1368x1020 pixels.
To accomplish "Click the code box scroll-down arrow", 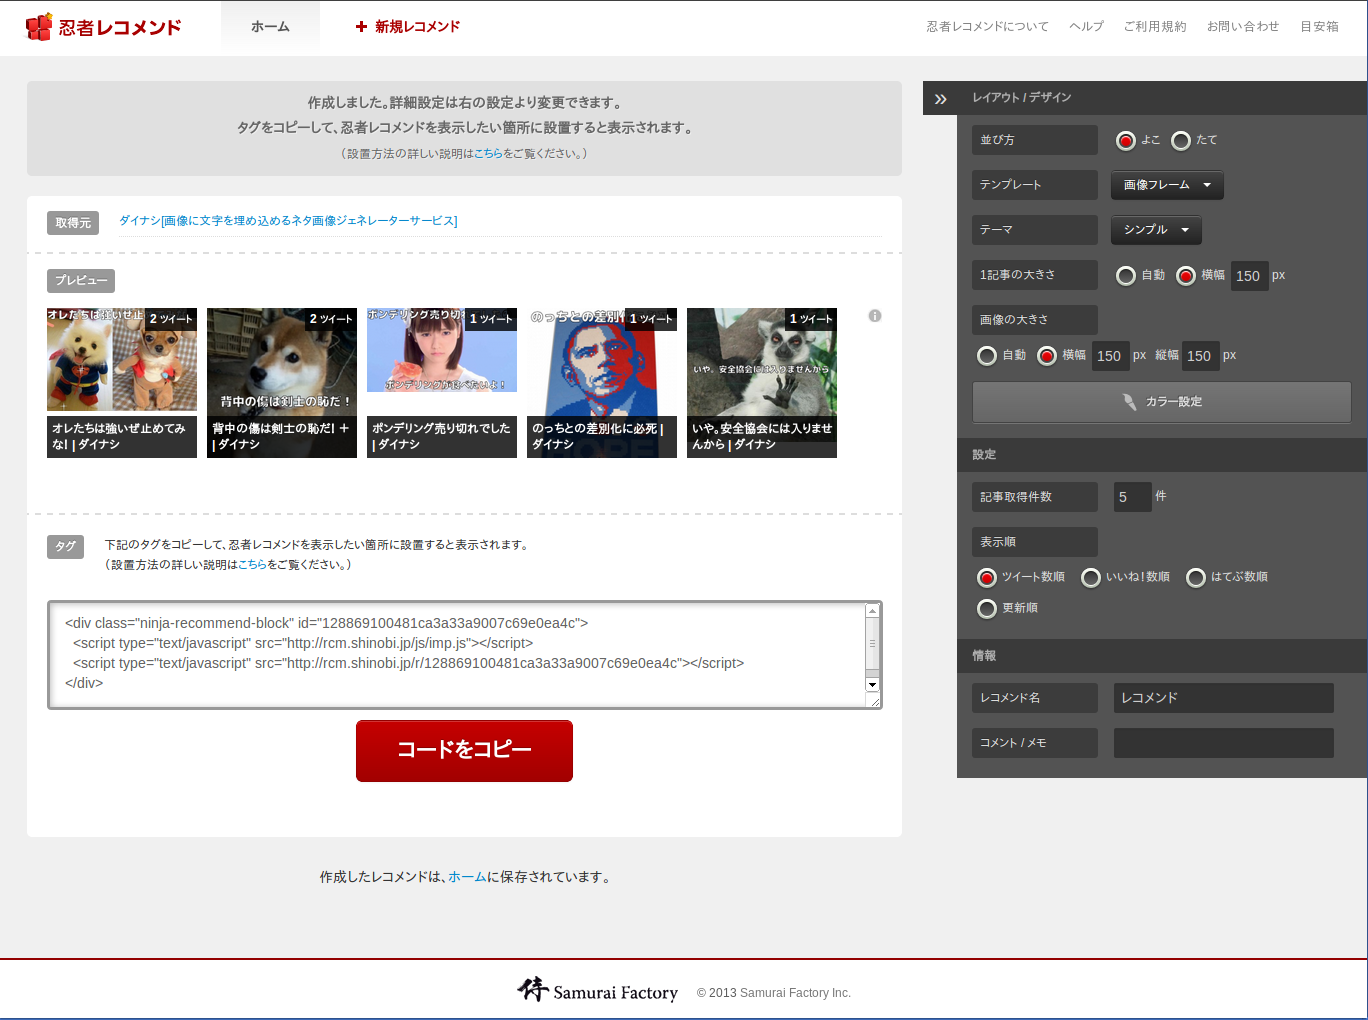I will 872,685.
